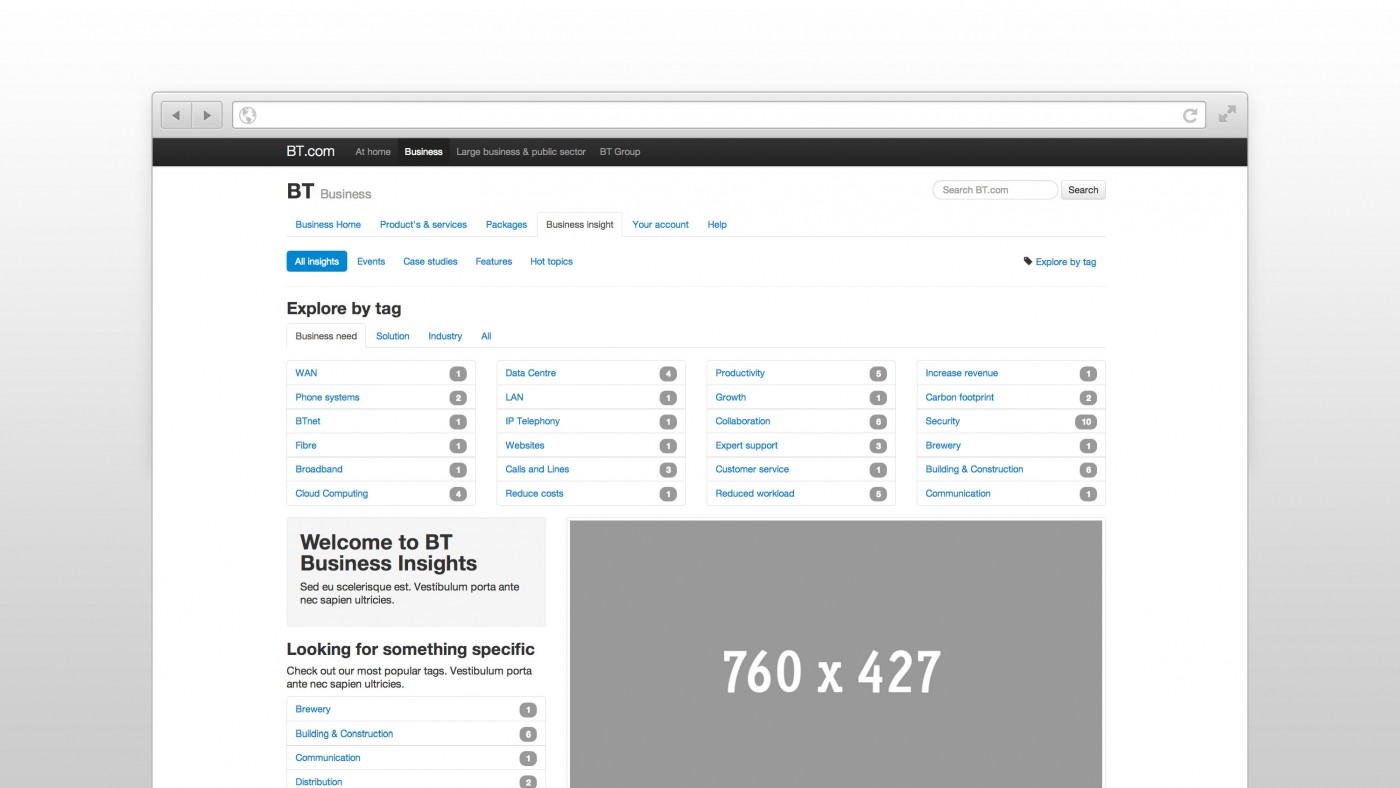Image resolution: width=1400 pixels, height=788 pixels.
Task: Open BT Group in the top bar
Action: point(620,152)
